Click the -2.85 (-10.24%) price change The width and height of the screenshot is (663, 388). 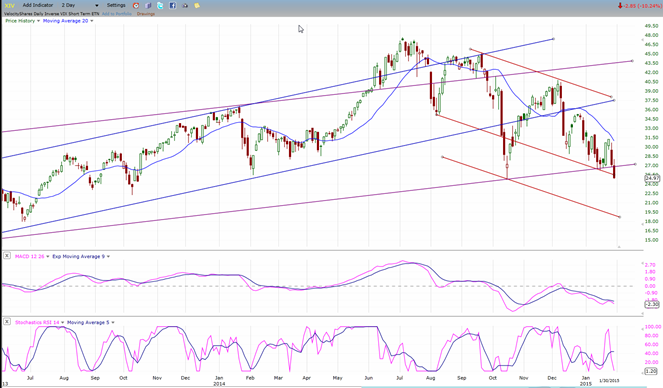[639, 5]
